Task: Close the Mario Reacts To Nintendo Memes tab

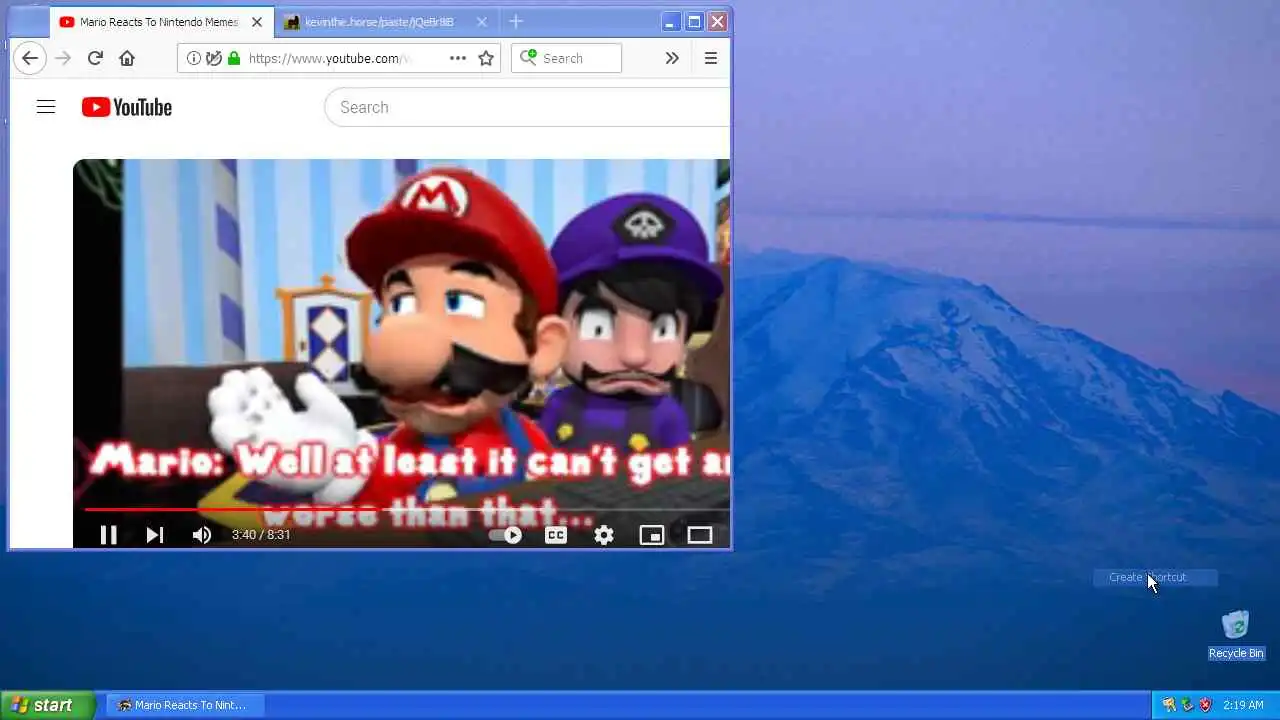Action: pos(257,22)
